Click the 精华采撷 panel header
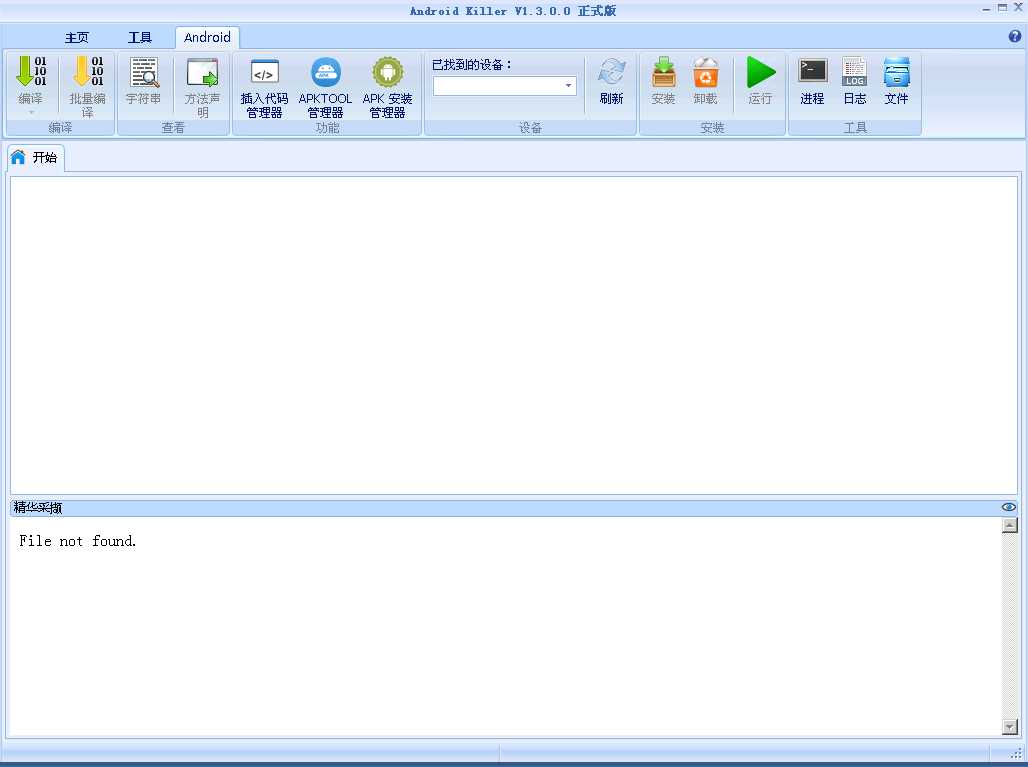The height and width of the screenshot is (767, 1028). point(514,507)
